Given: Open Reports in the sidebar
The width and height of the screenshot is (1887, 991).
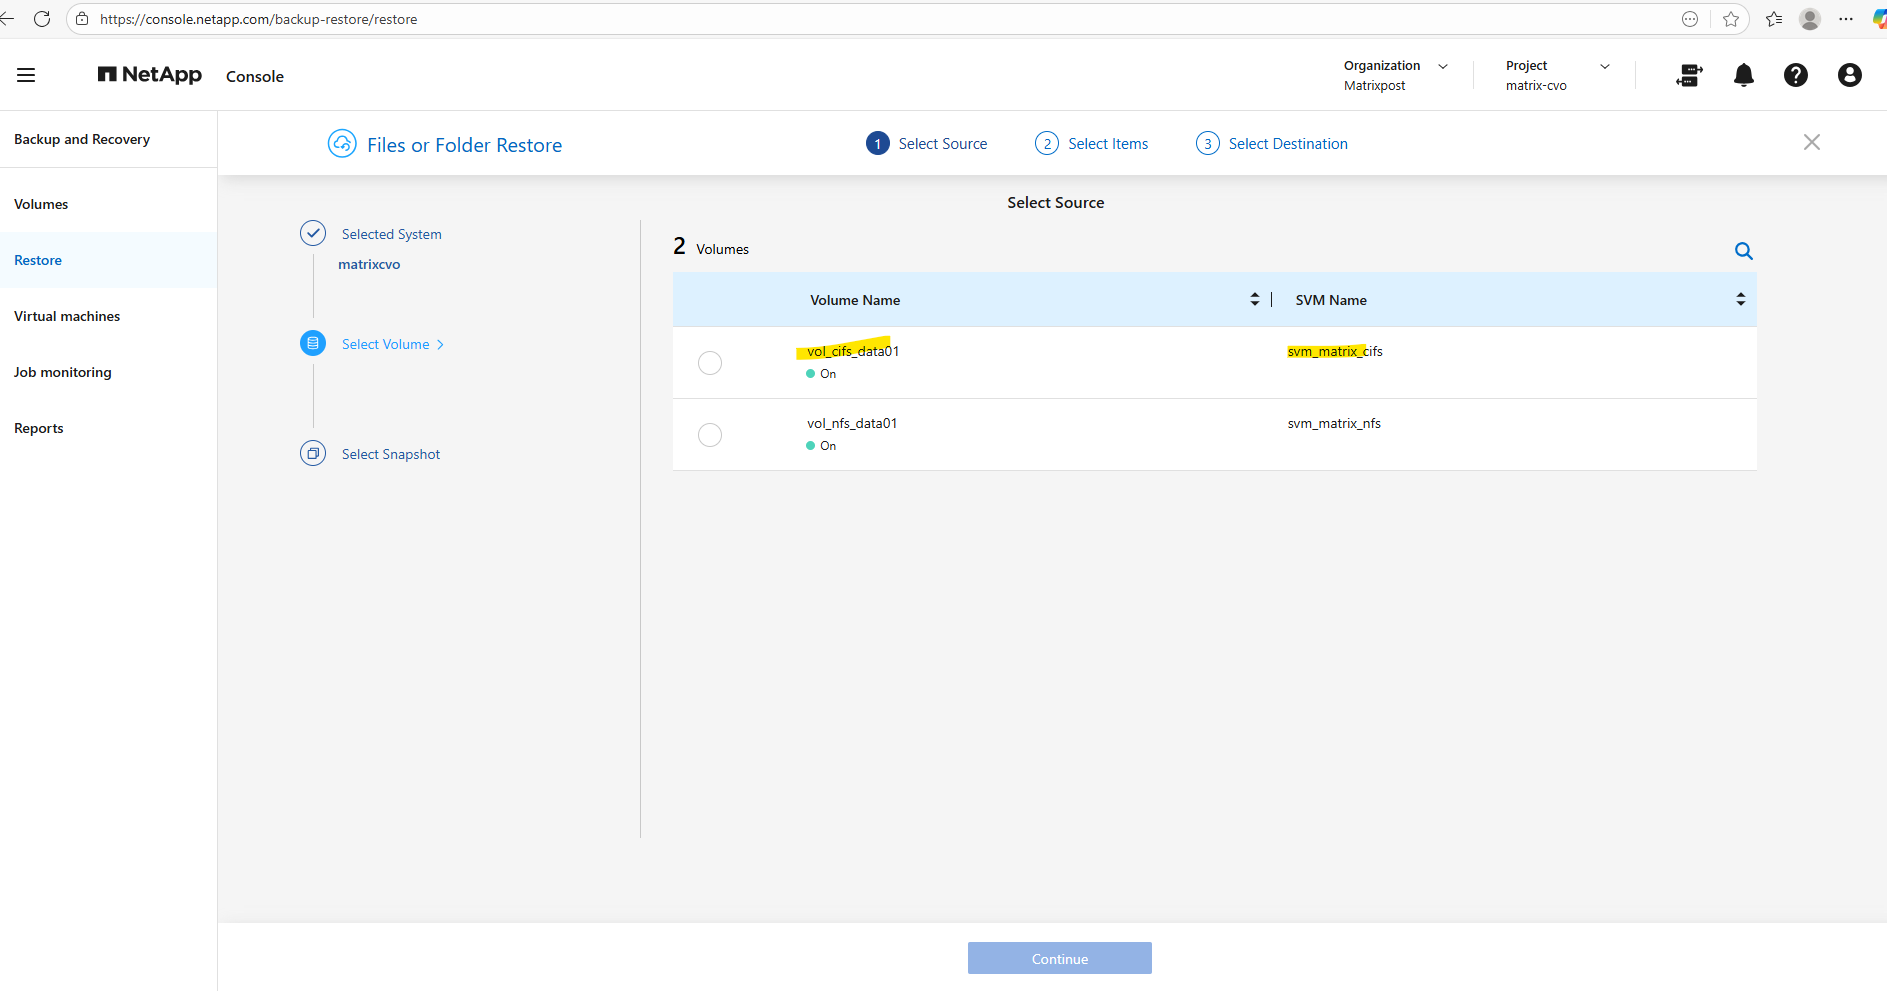Looking at the screenshot, I should point(39,428).
